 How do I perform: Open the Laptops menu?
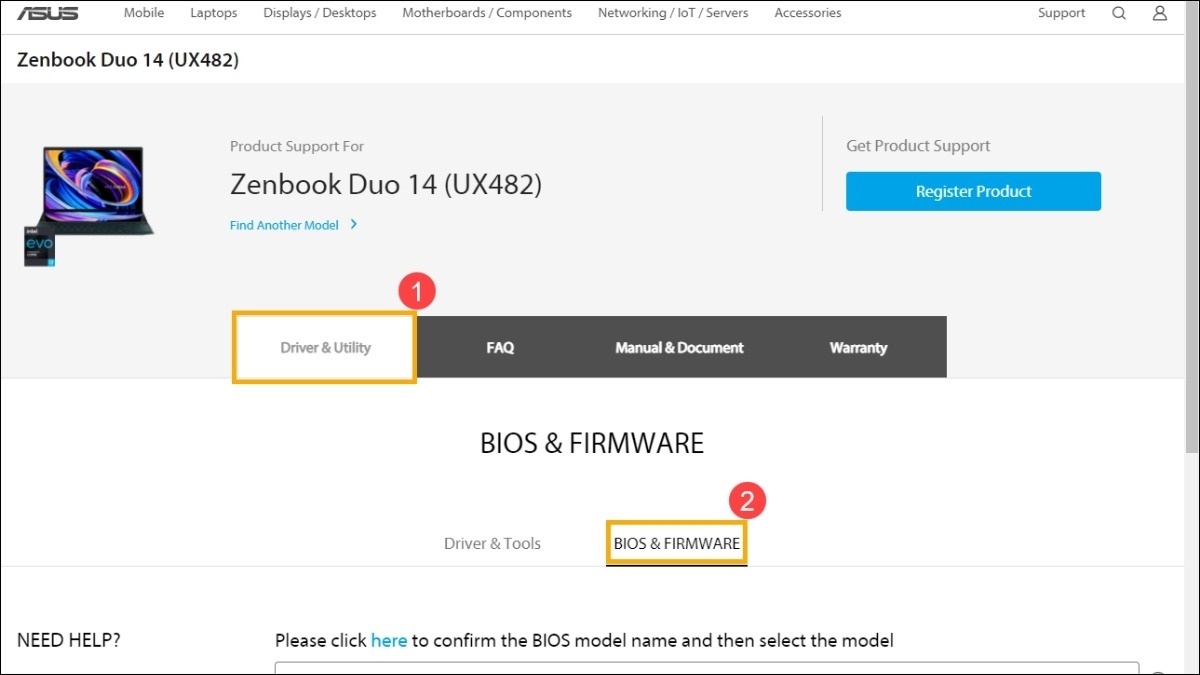[214, 13]
